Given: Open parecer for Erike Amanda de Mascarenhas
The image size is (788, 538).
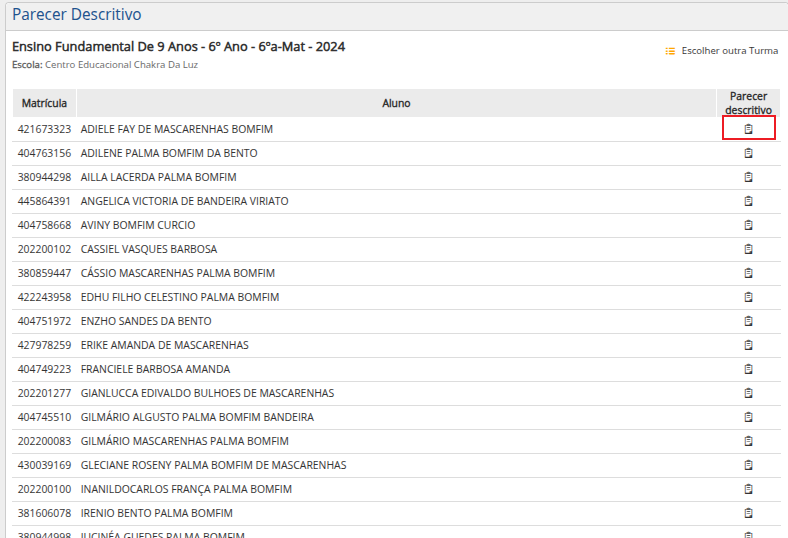Looking at the screenshot, I should click(x=748, y=345).
